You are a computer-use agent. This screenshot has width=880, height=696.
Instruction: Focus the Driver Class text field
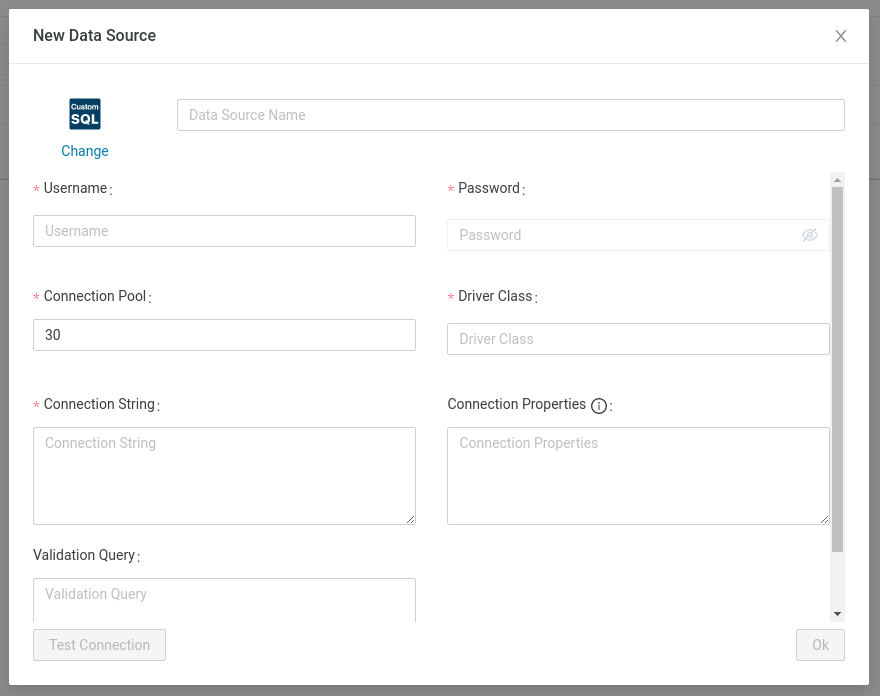click(x=638, y=339)
